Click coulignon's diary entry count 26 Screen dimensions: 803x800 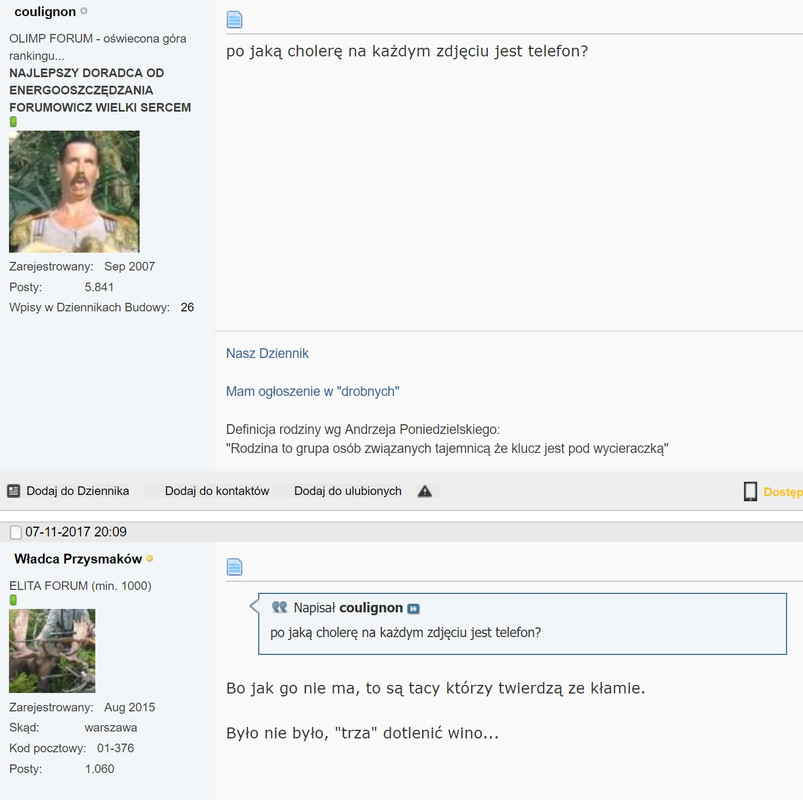(x=187, y=307)
